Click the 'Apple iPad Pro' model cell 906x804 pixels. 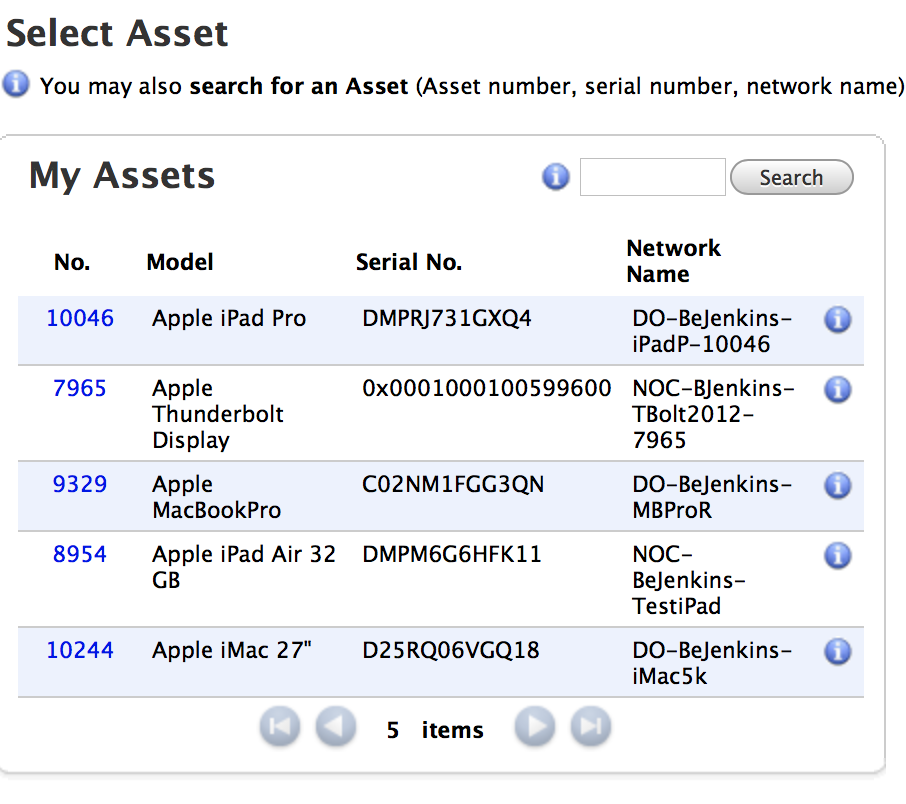pos(229,318)
